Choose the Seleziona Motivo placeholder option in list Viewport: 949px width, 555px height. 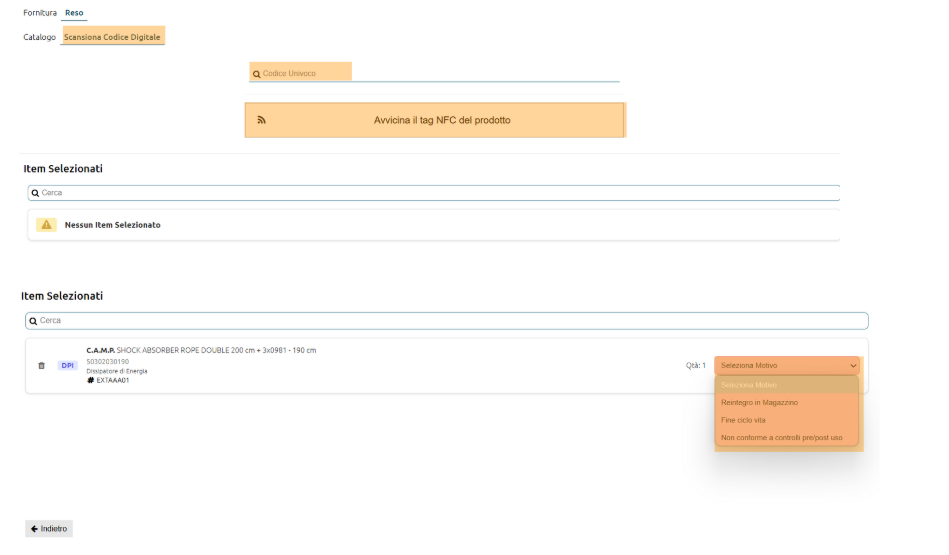pyautogui.click(x=787, y=385)
